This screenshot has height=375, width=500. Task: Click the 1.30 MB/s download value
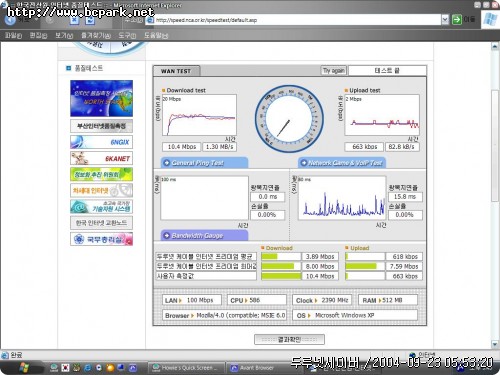(x=219, y=147)
